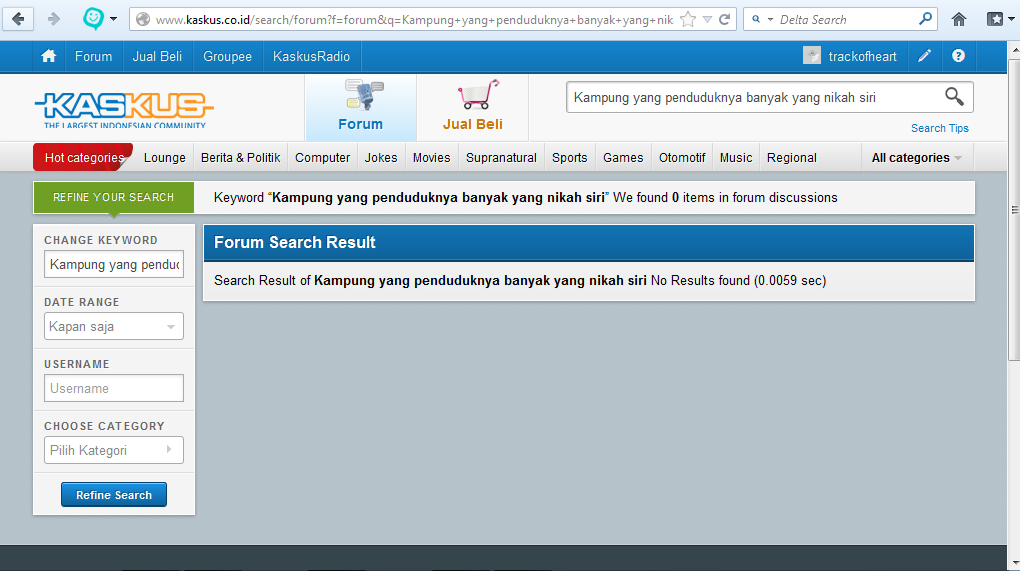
Task: Open help with question mark icon
Action: [x=958, y=56]
